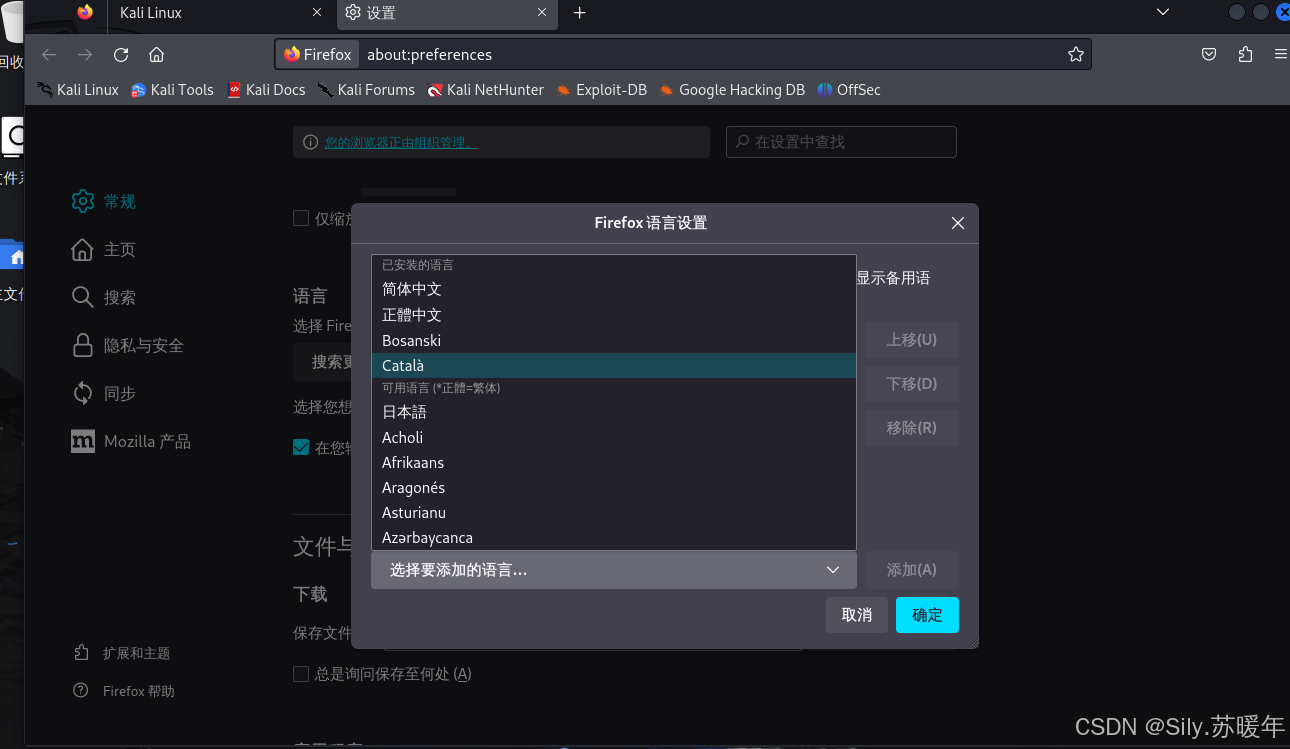
Task: Click the 下移(D) button
Action: click(912, 384)
